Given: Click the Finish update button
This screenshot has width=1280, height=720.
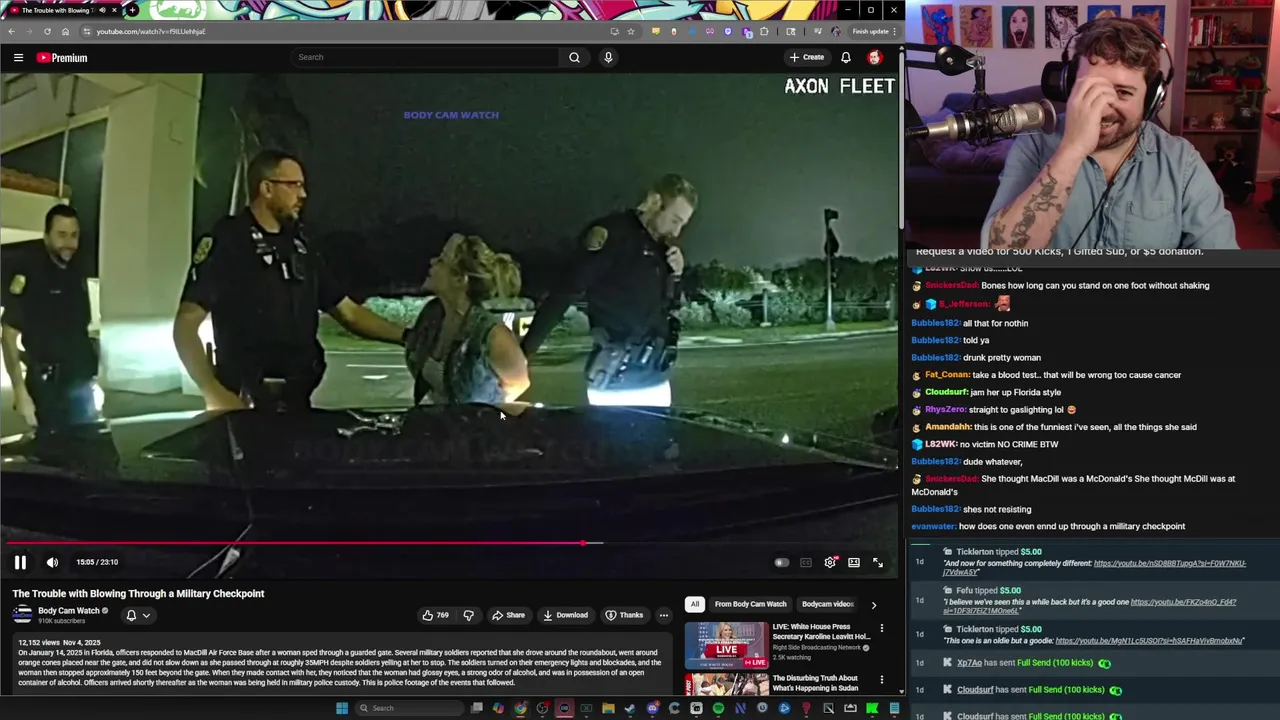Looking at the screenshot, I should point(871,31).
